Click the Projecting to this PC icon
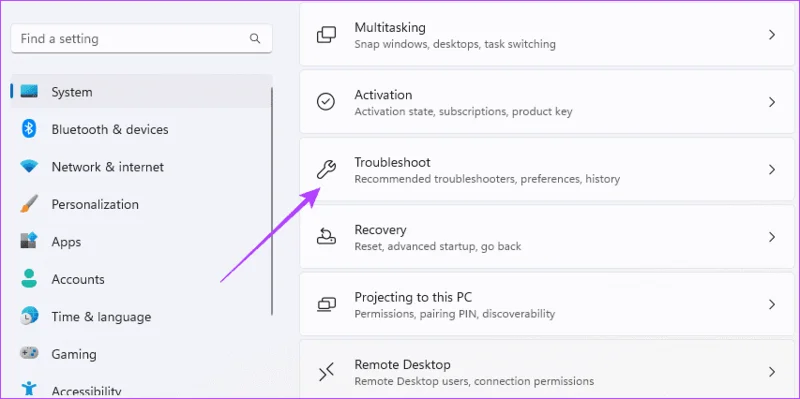Viewport: 800px width, 399px height. click(326, 305)
